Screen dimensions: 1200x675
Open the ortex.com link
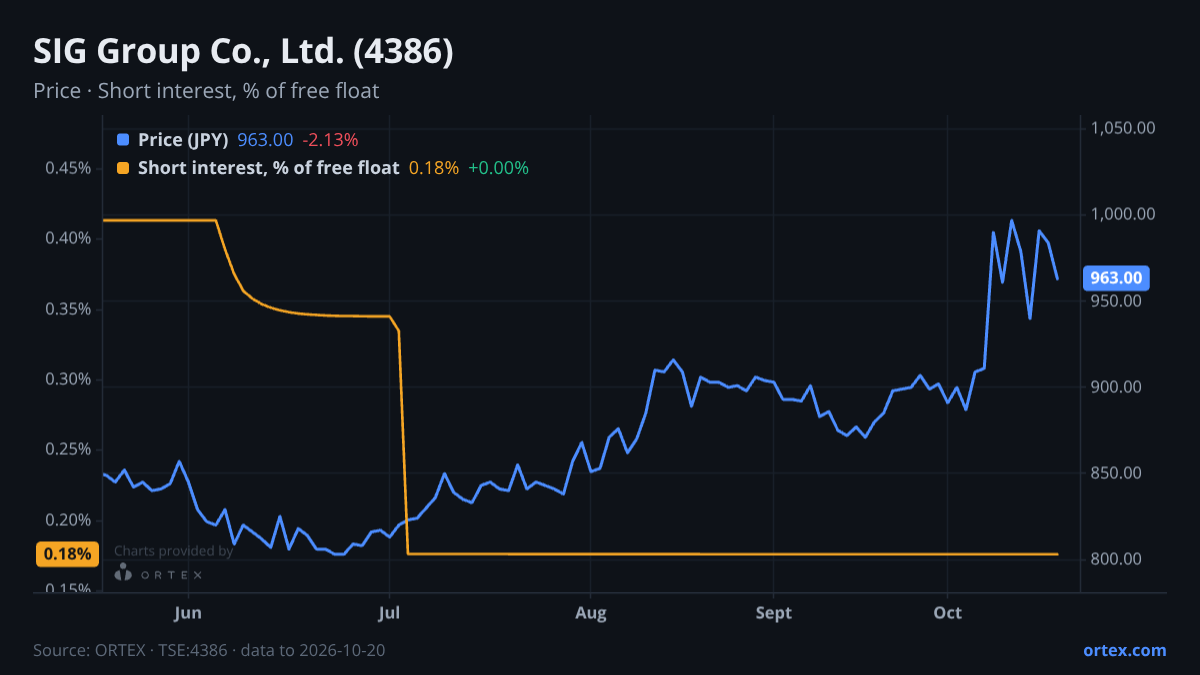point(1124,650)
